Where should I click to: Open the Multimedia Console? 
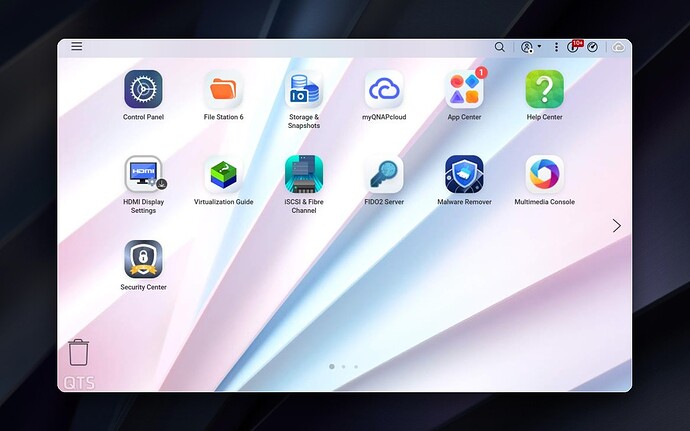click(x=544, y=174)
